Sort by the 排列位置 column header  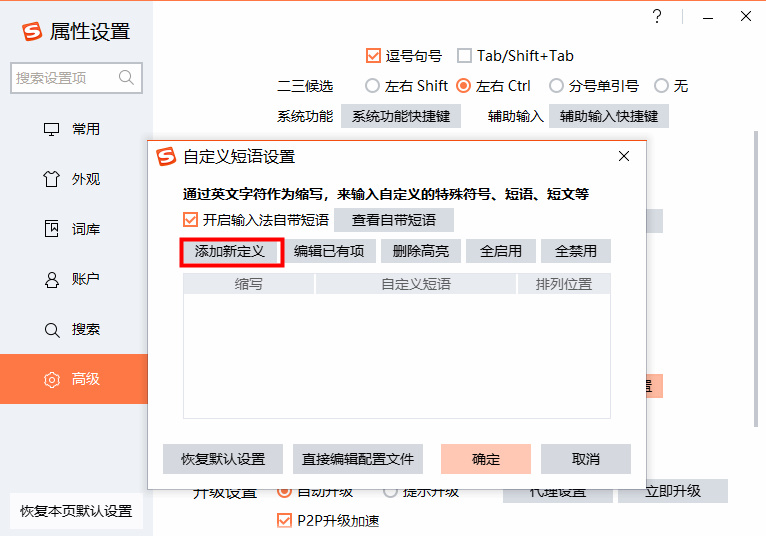coord(564,284)
